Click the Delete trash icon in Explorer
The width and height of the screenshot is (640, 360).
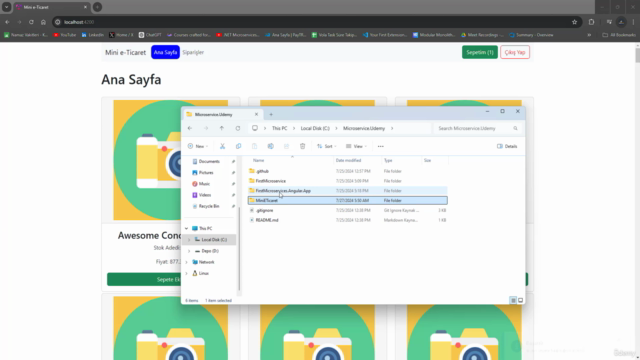point(302,146)
